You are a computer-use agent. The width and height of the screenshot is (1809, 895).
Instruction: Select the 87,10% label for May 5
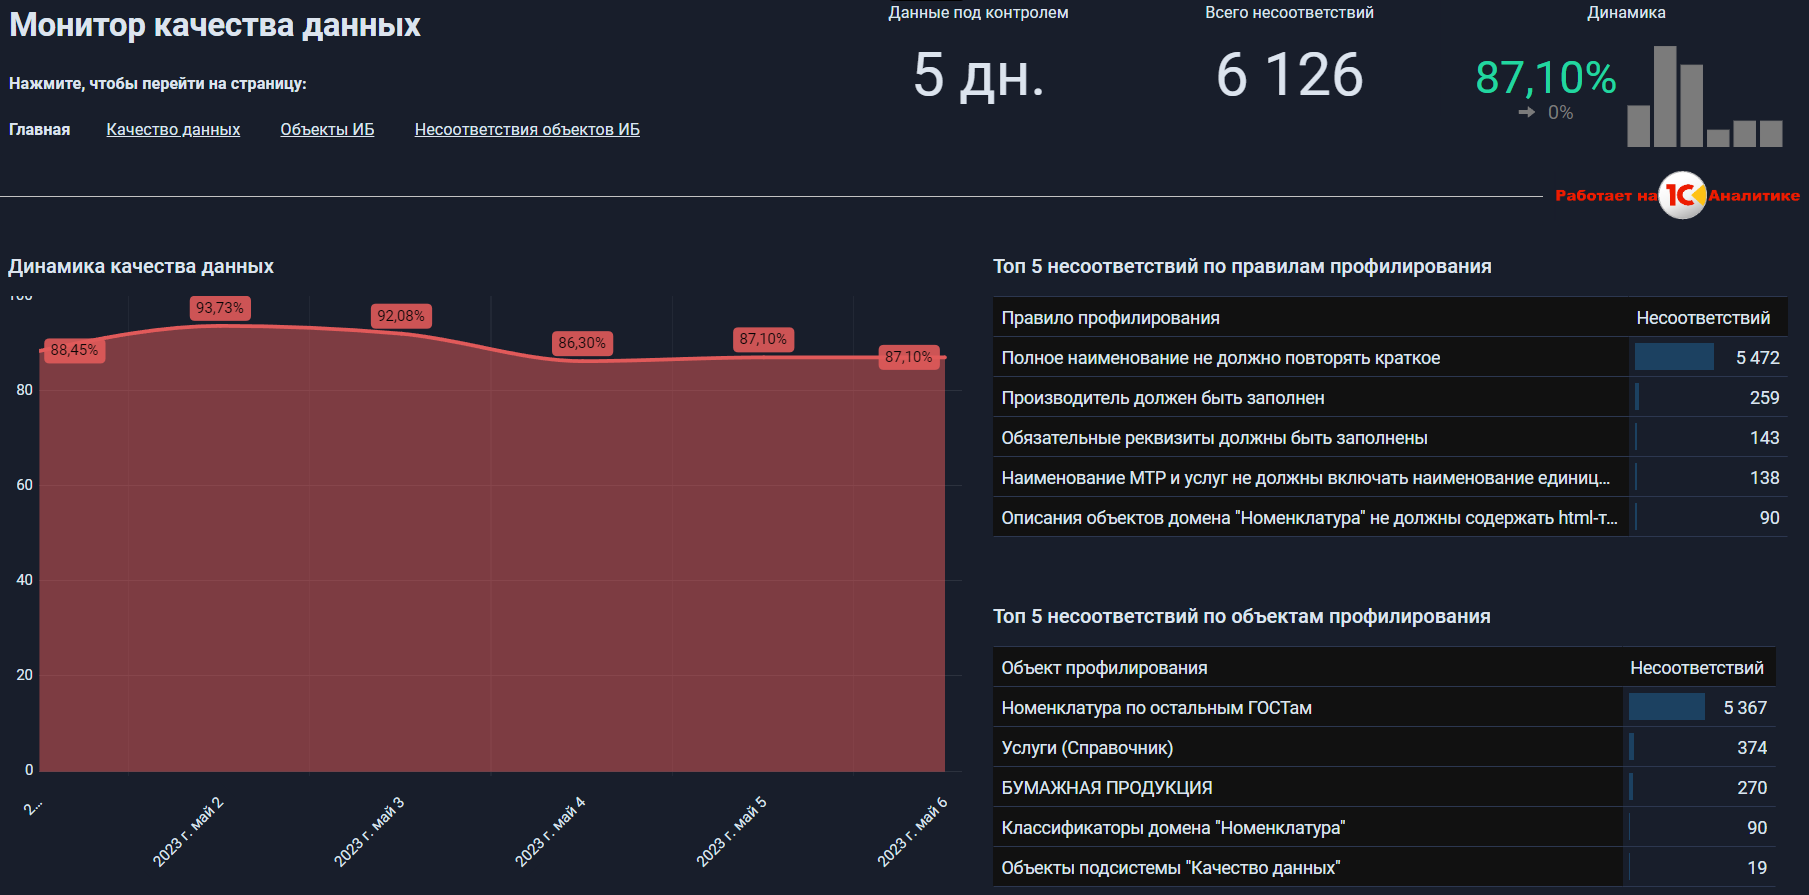coord(763,339)
